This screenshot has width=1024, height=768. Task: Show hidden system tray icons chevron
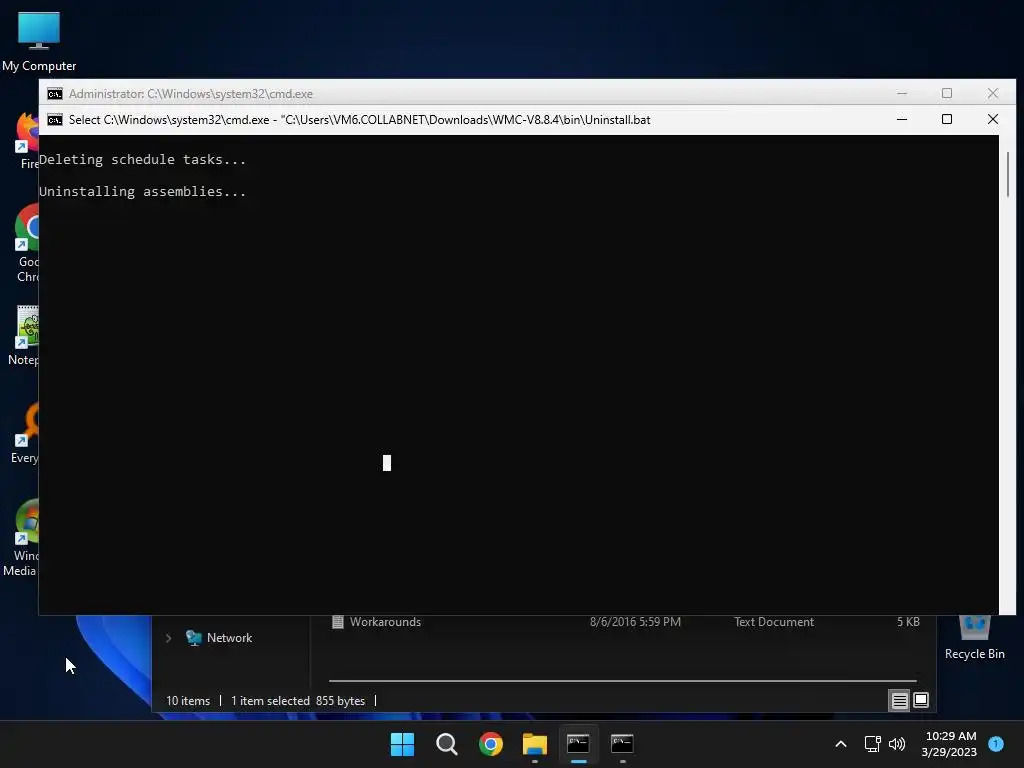point(841,744)
